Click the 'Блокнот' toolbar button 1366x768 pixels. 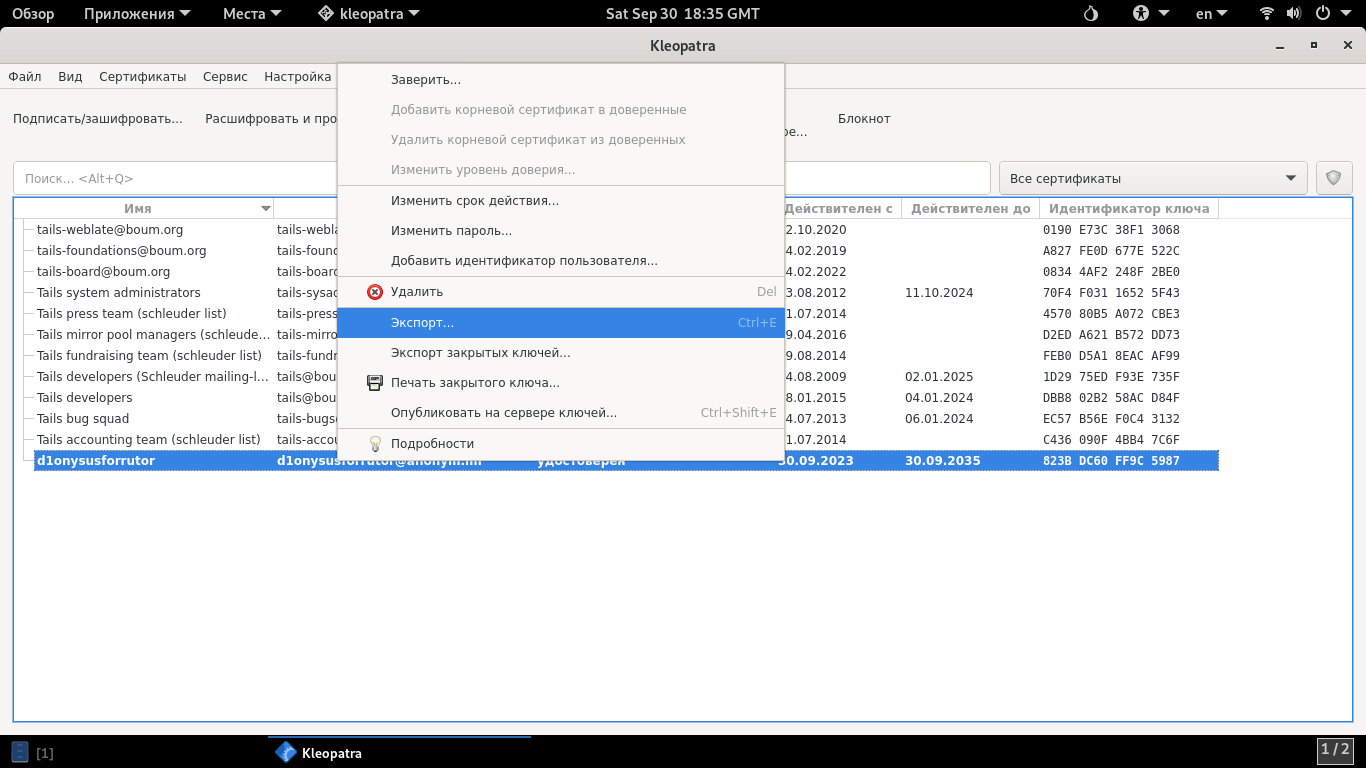(864, 119)
